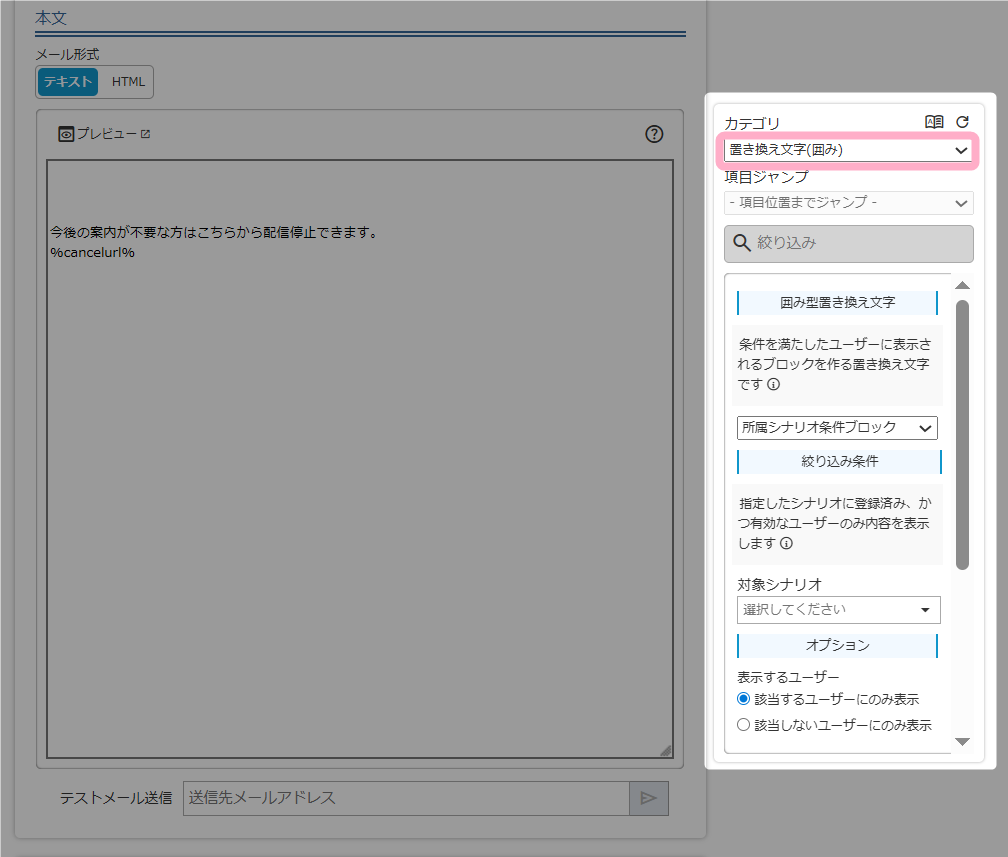The height and width of the screenshot is (857, 1008).
Task: Switch mail format to HTML
Action: pyautogui.click(x=128, y=82)
